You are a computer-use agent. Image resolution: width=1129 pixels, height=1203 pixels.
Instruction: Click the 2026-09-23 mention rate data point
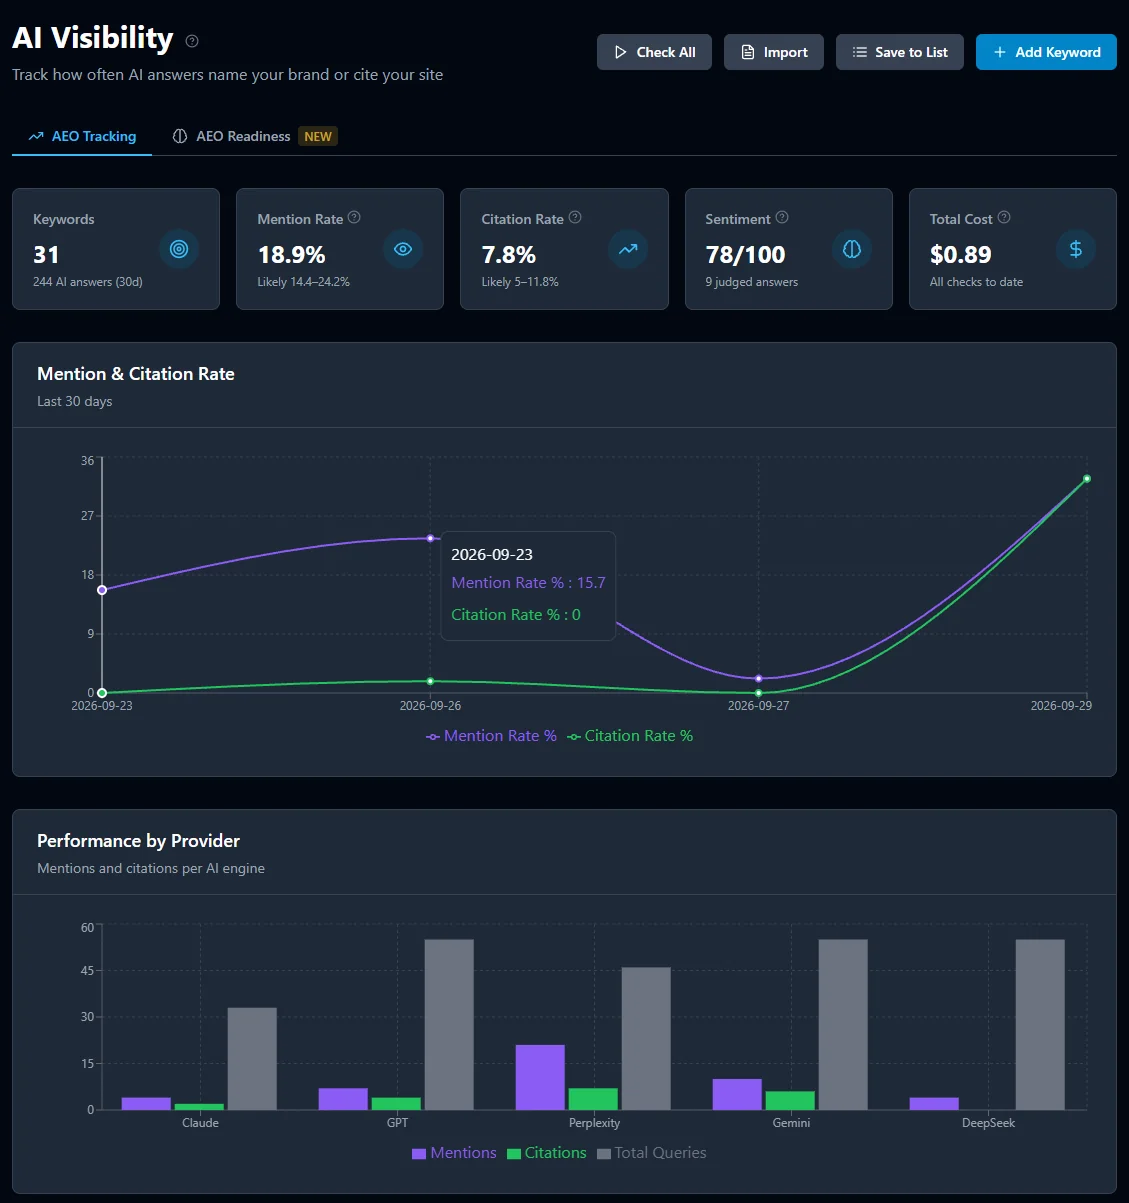pos(102,590)
